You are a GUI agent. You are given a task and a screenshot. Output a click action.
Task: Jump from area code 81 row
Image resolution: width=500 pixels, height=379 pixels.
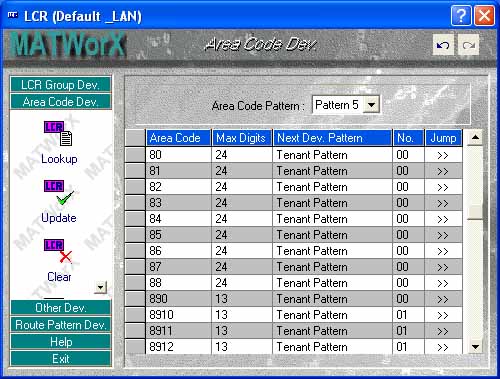tap(443, 171)
